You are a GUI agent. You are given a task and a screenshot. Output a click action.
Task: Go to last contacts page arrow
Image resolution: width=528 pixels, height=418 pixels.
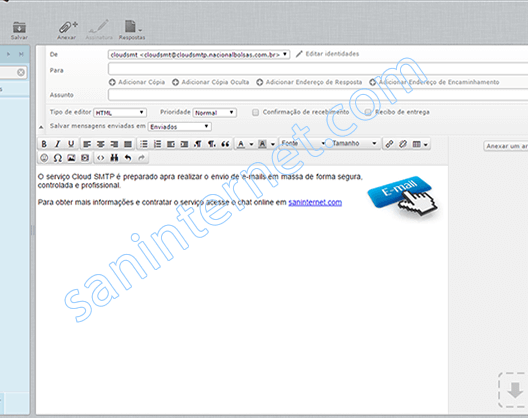21,54
